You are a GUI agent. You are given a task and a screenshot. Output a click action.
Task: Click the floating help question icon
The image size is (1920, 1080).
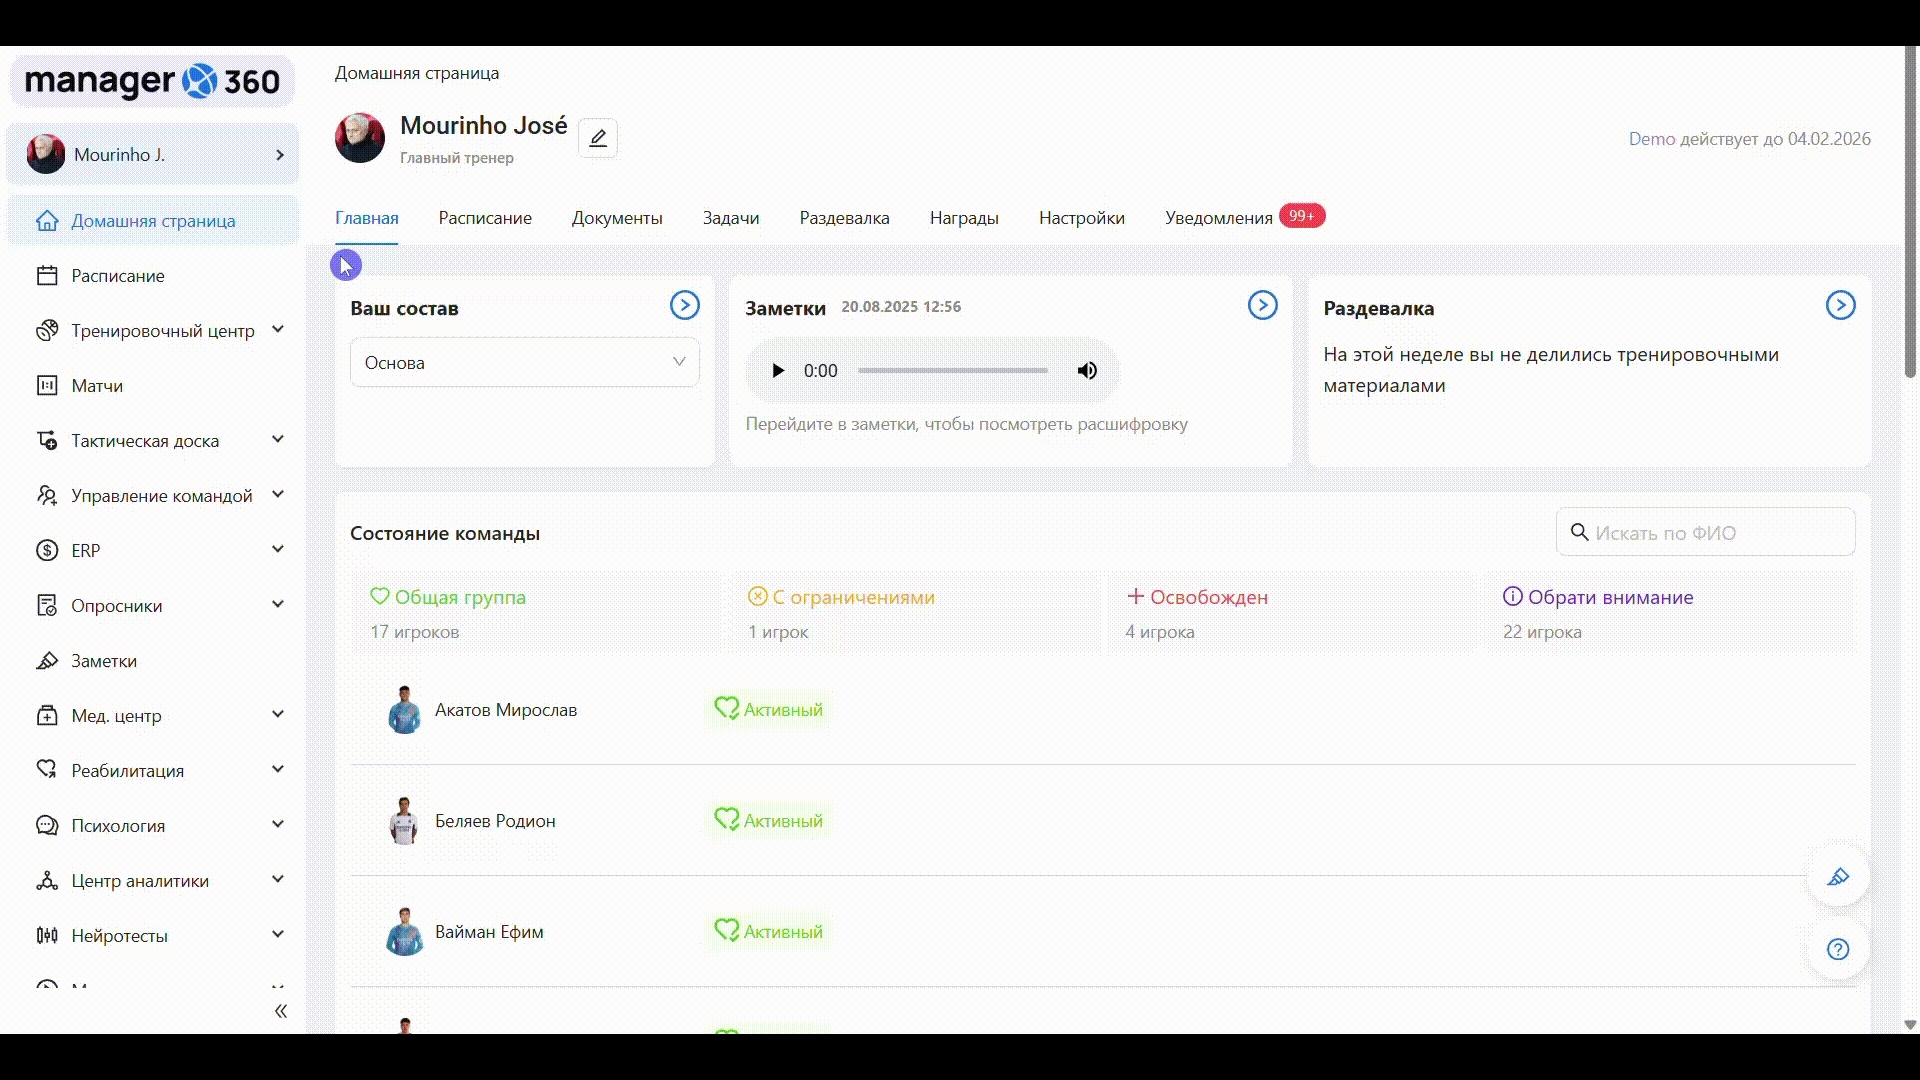click(x=1838, y=949)
